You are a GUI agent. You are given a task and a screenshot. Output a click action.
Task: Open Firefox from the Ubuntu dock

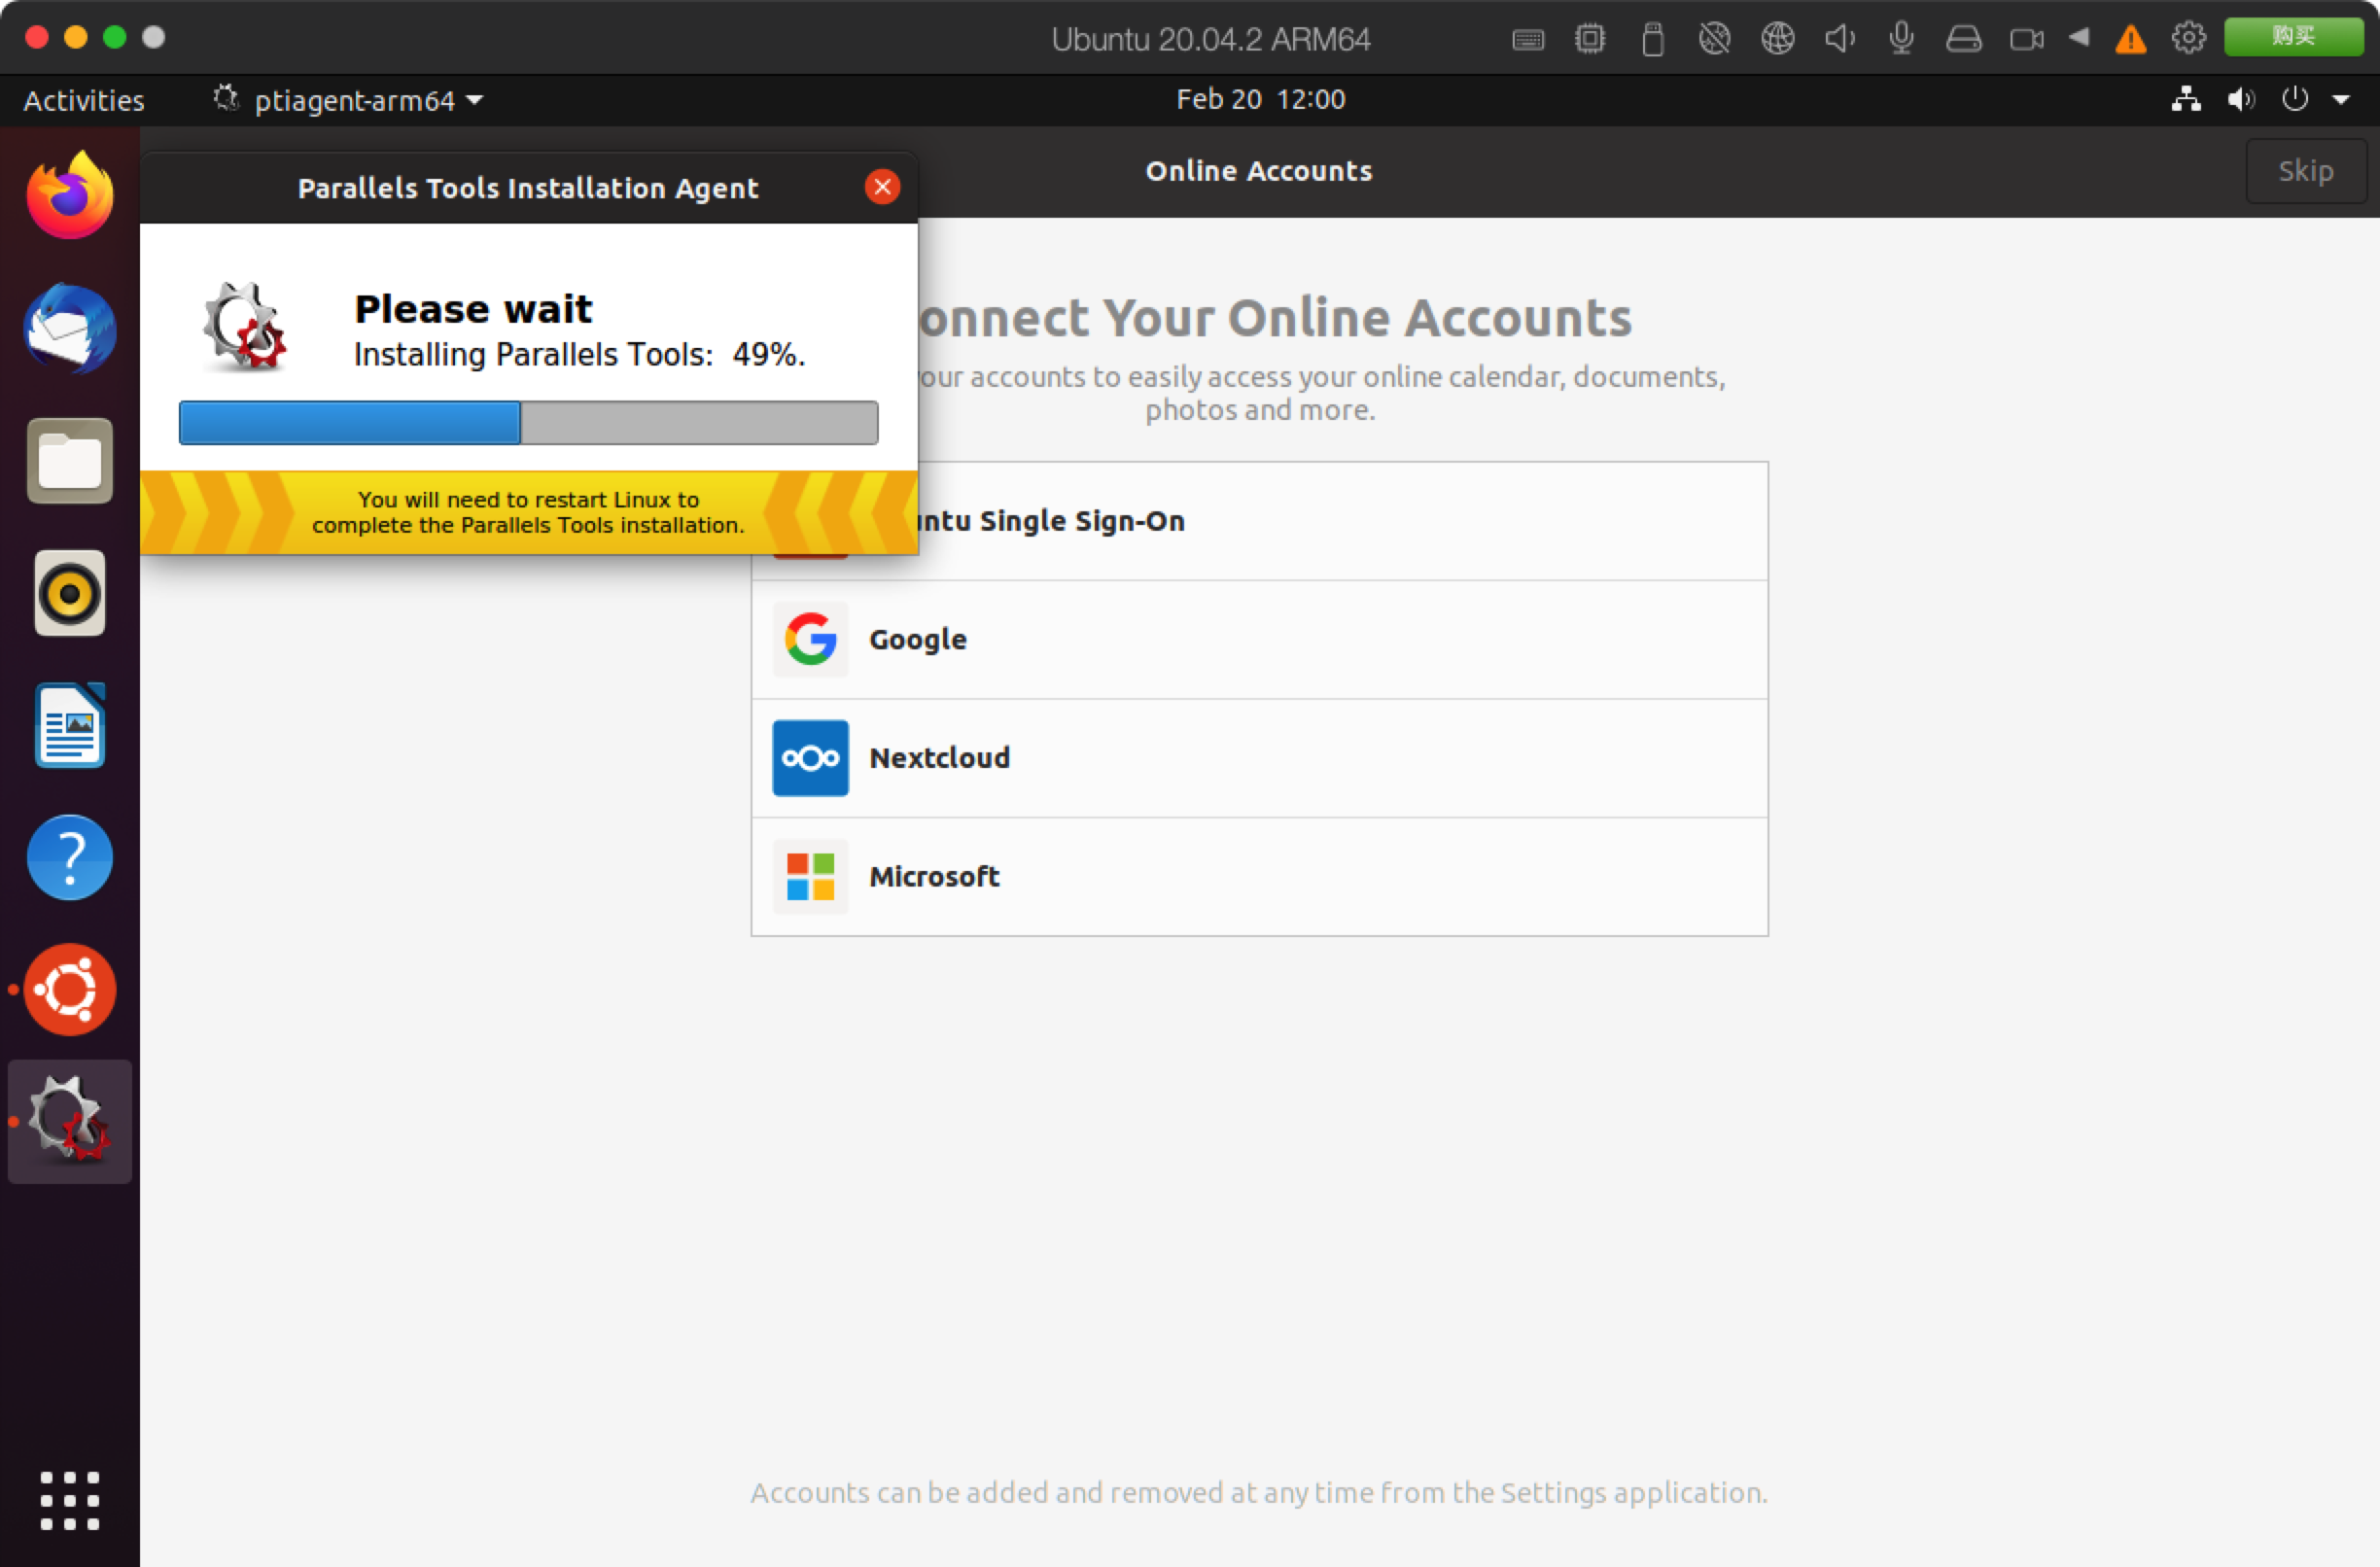pyautogui.click(x=69, y=196)
